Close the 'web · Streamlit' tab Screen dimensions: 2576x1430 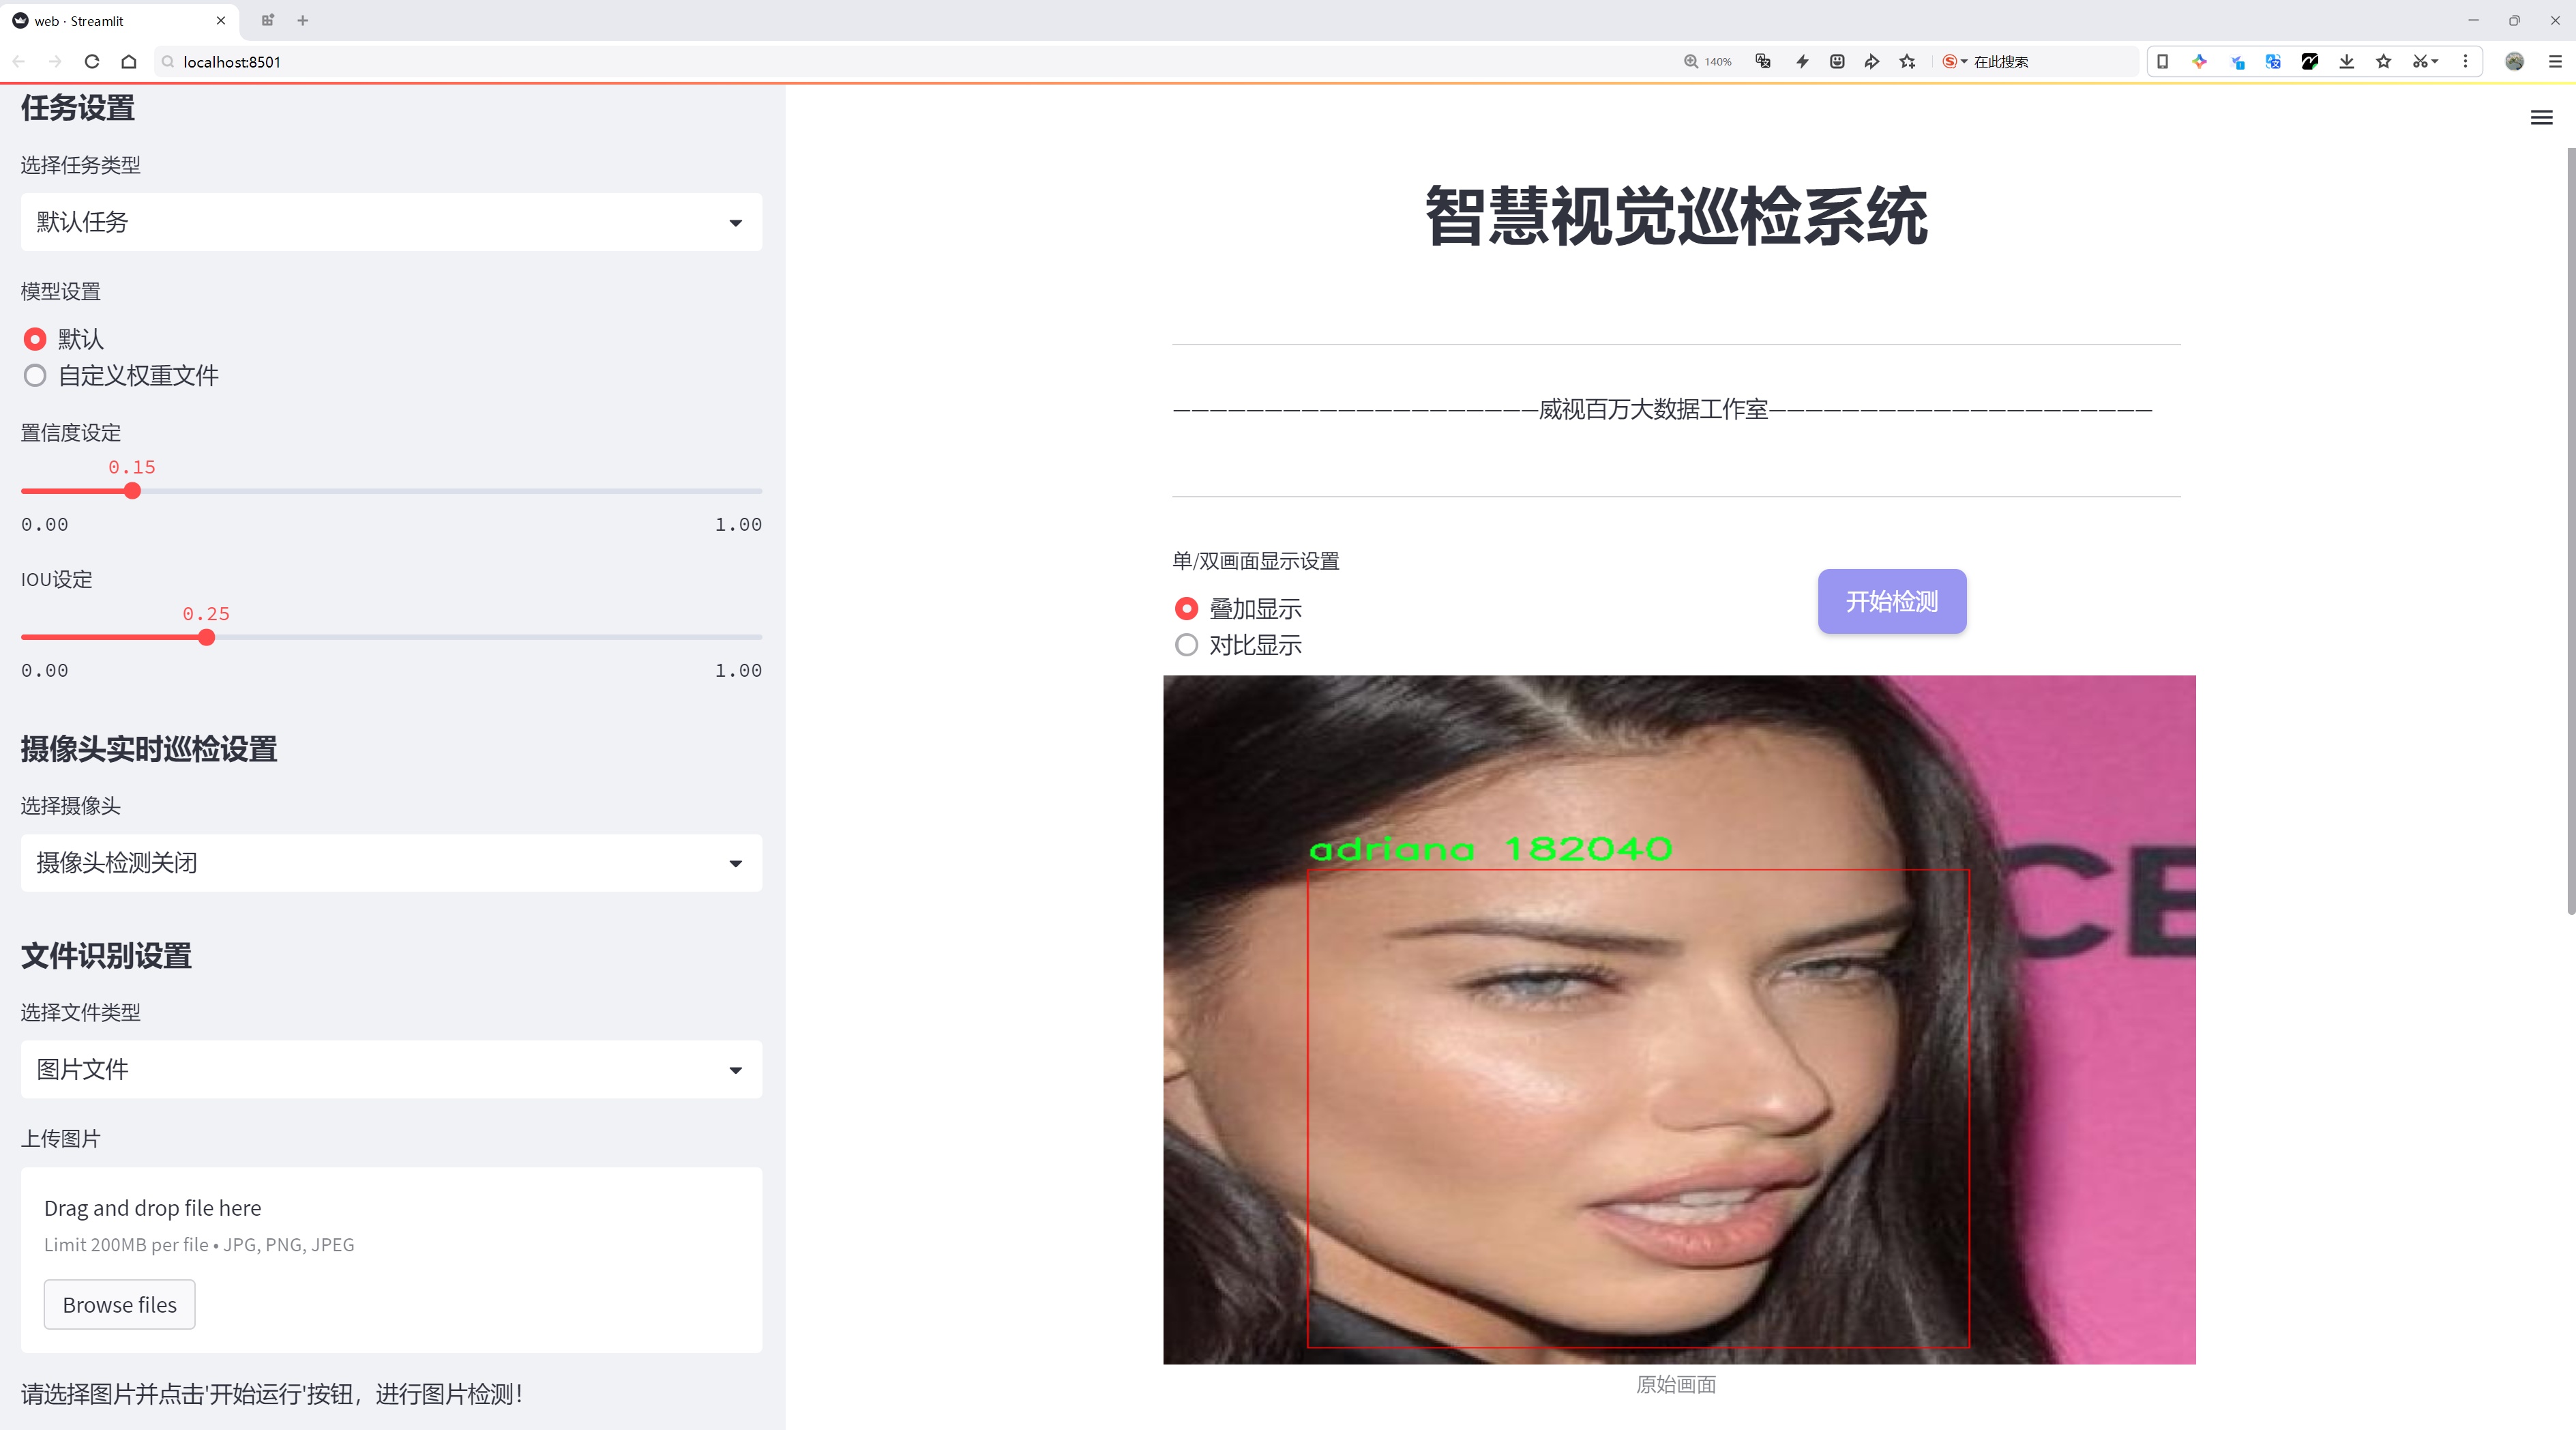point(221,20)
